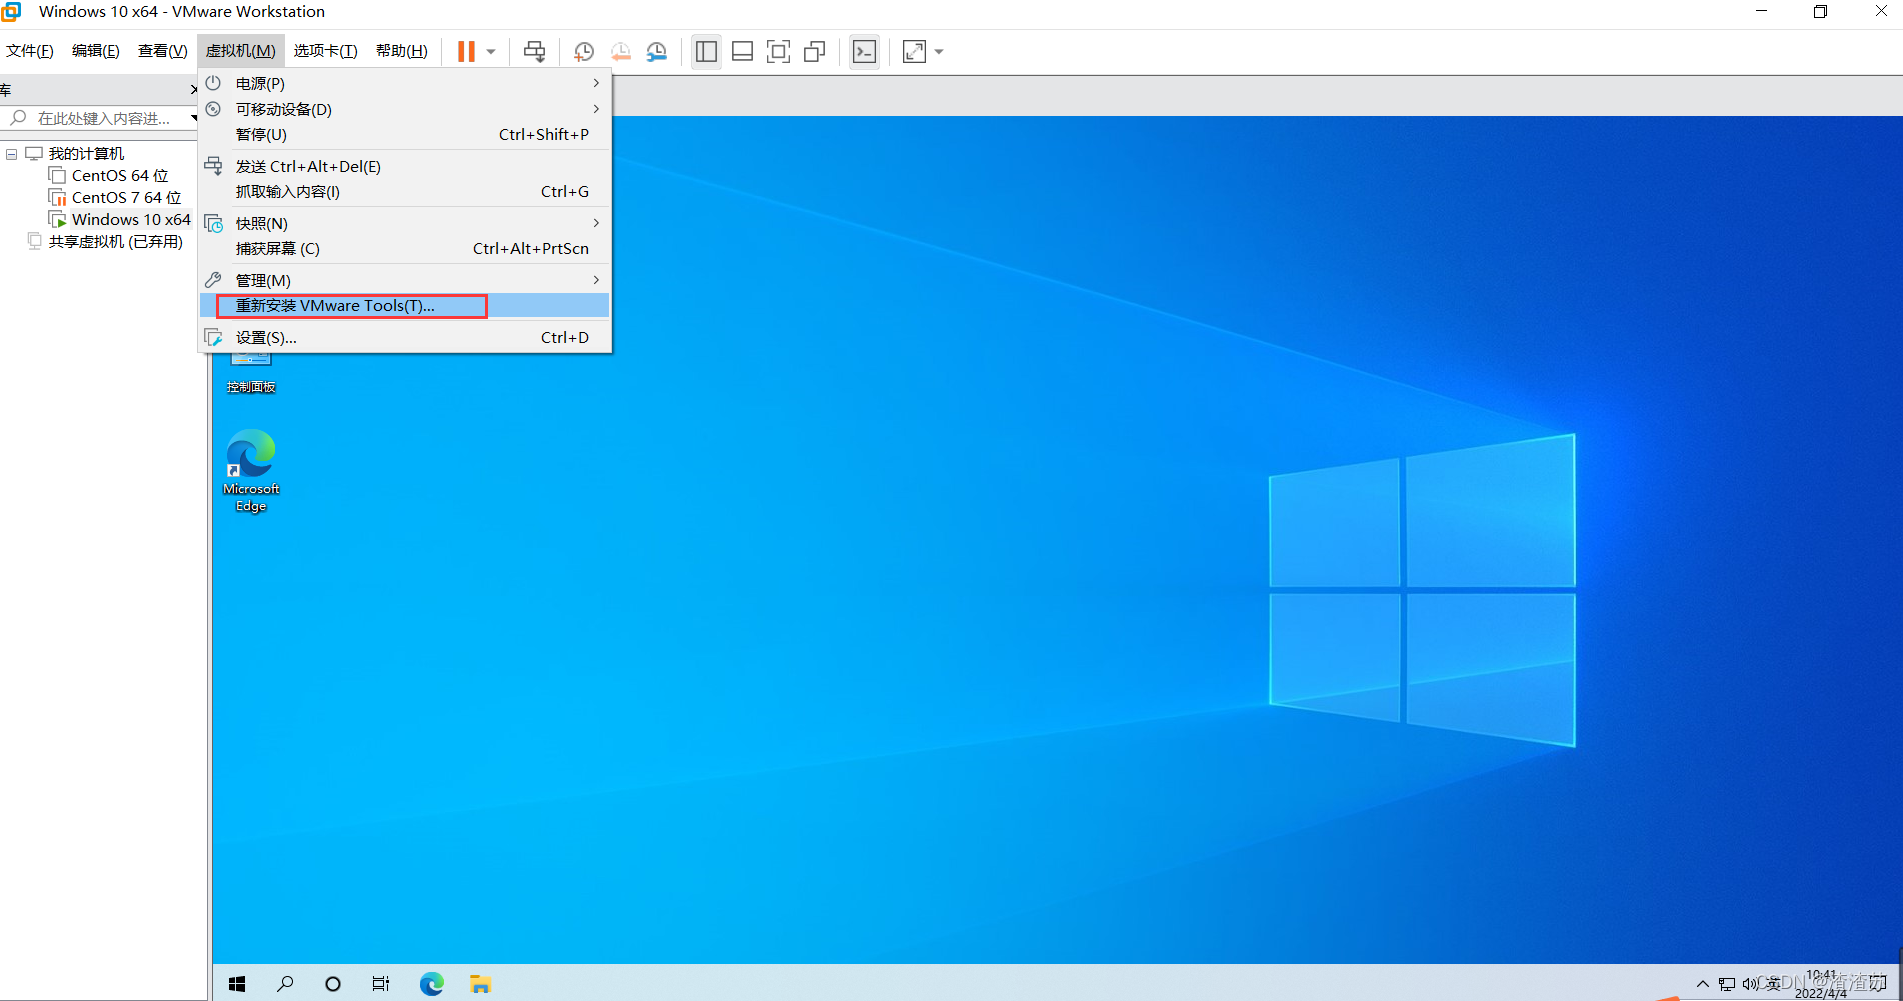Open the 文件(F) menu

(30, 51)
